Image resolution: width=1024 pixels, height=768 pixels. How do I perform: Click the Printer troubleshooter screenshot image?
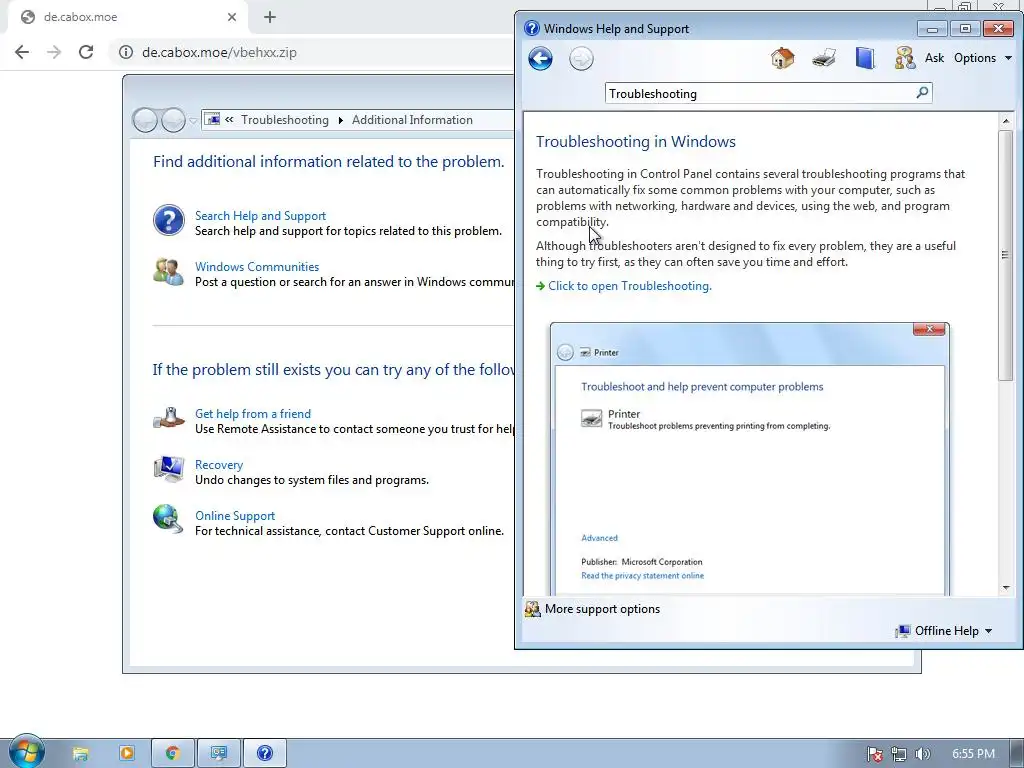pyautogui.click(x=750, y=458)
